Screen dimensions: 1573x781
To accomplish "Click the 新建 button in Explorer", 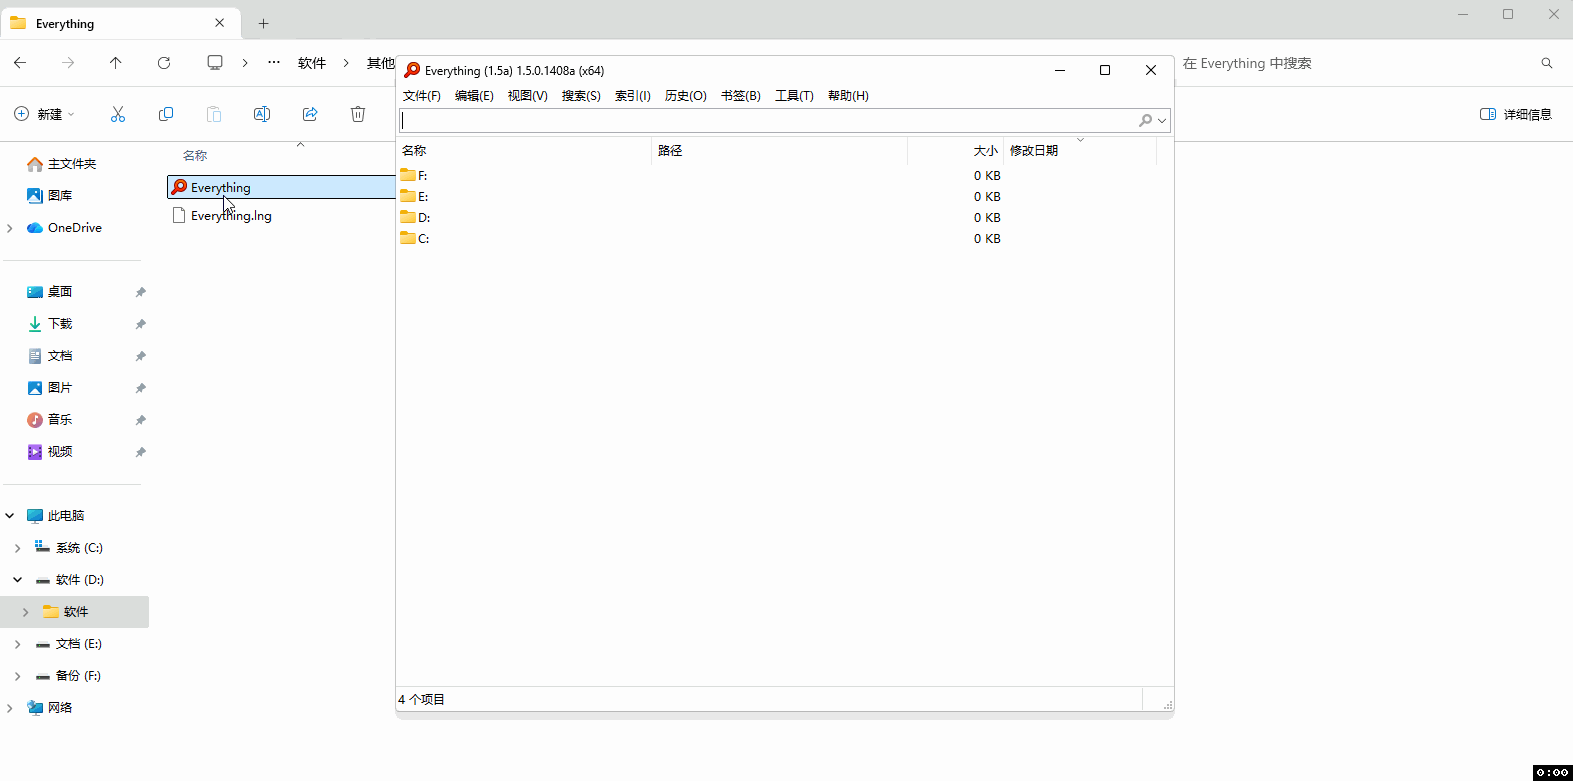I will click(45, 114).
